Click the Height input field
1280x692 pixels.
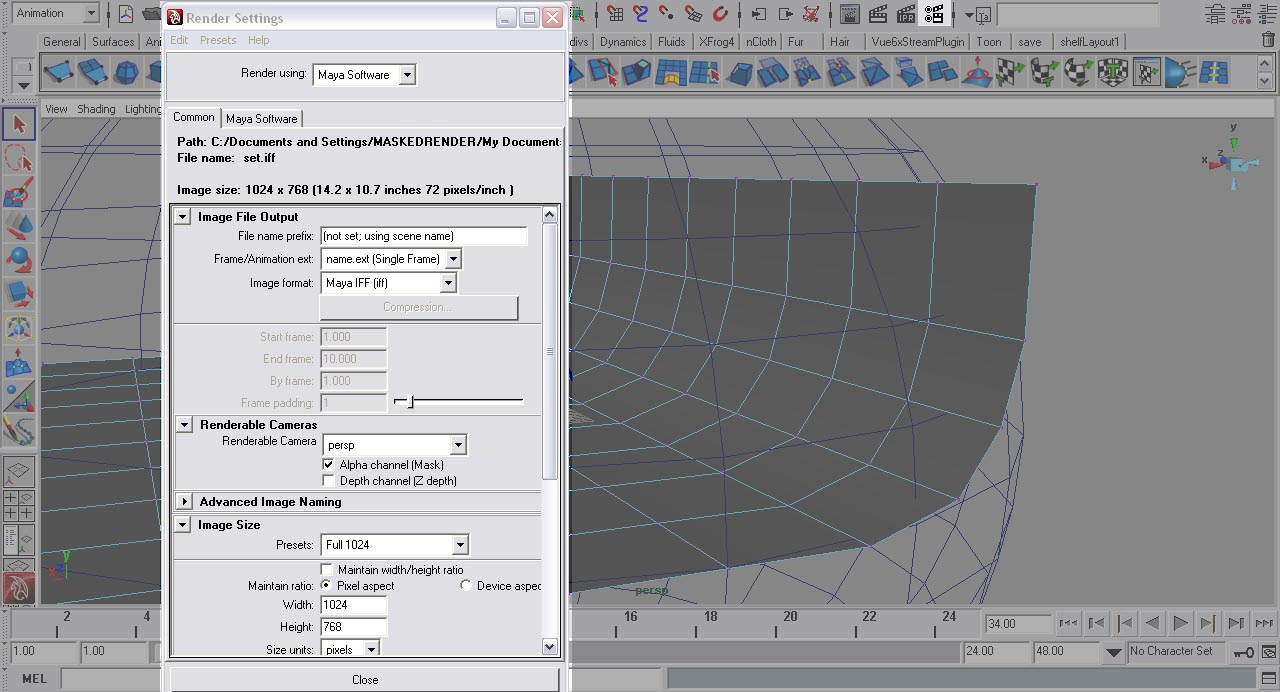click(354, 627)
